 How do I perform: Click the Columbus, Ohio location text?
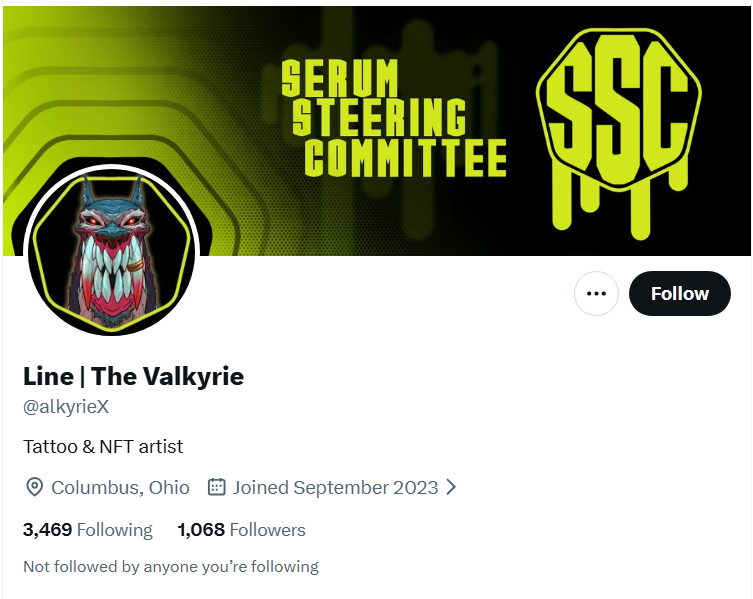pyautogui.click(x=120, y=488)
